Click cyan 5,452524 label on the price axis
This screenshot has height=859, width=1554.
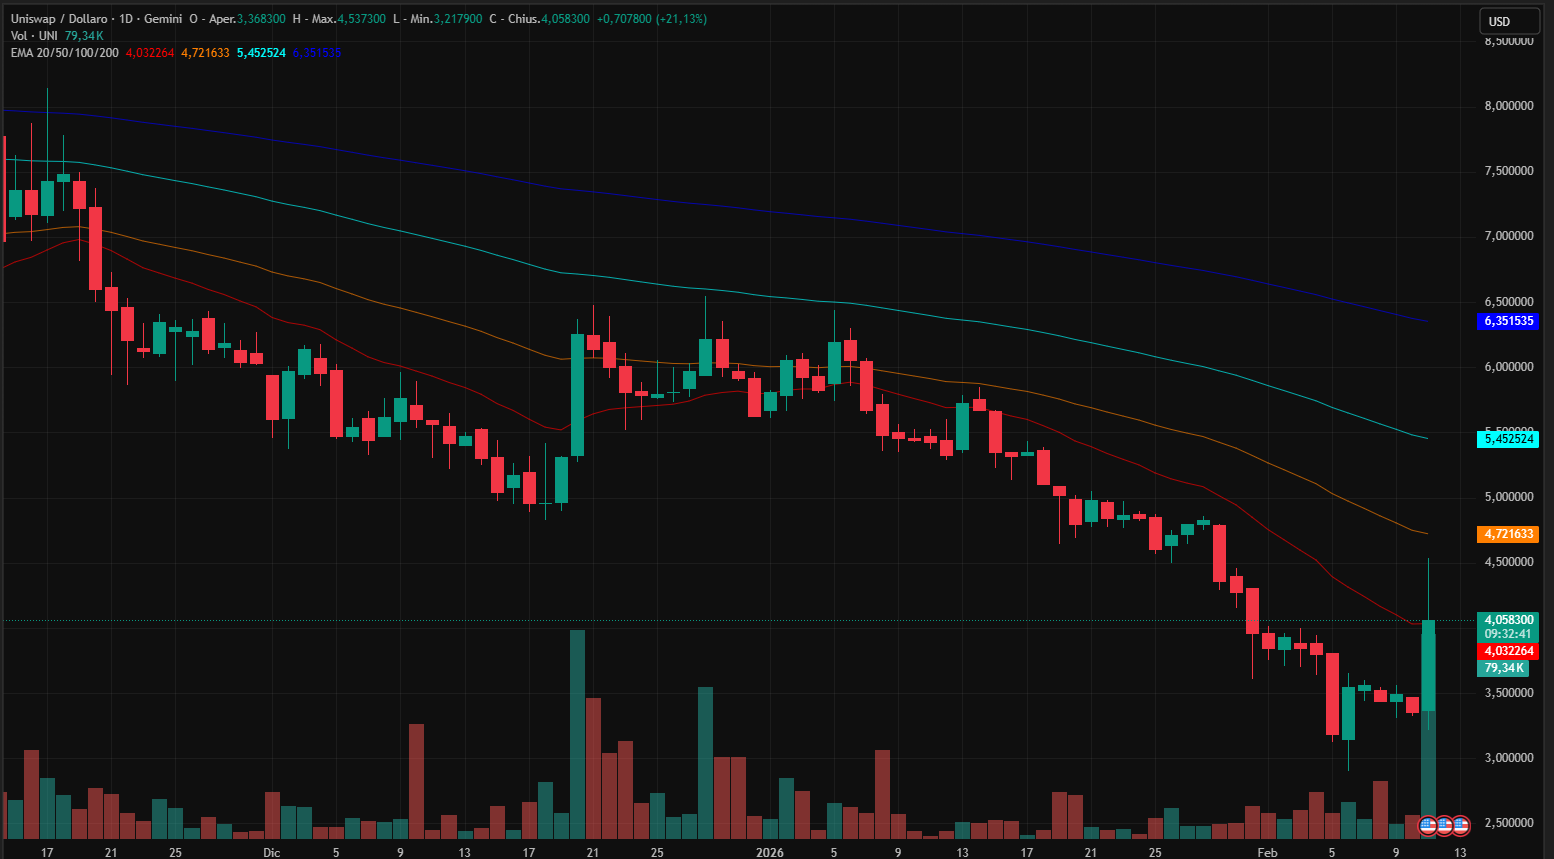[1508, 439]
